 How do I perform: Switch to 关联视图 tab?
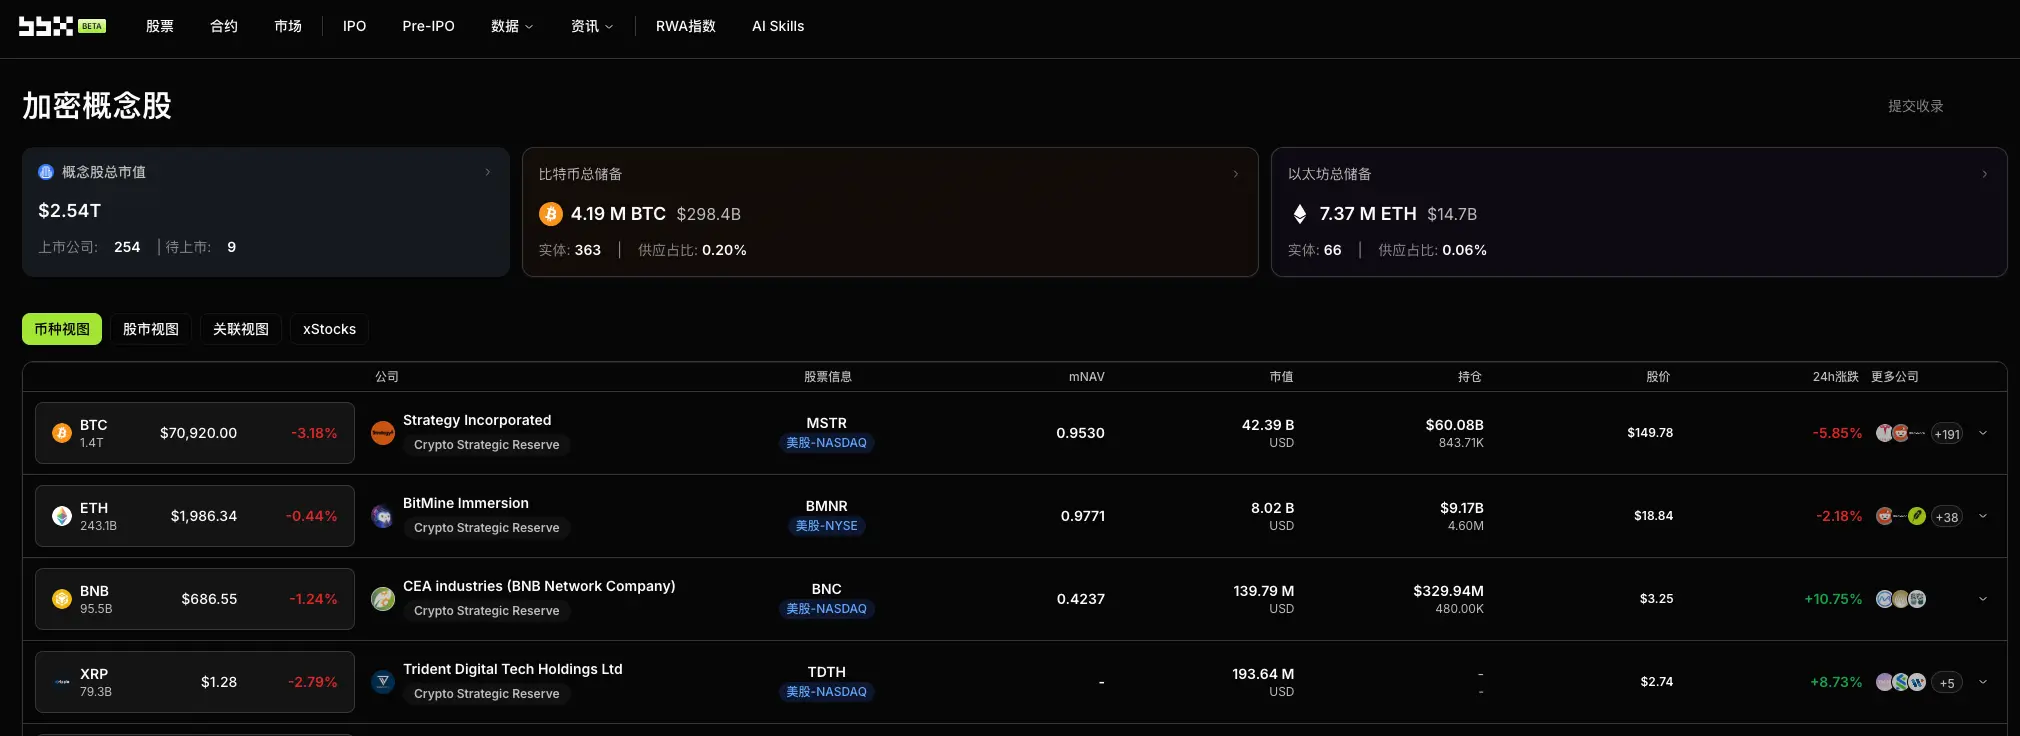pos(241,329)
